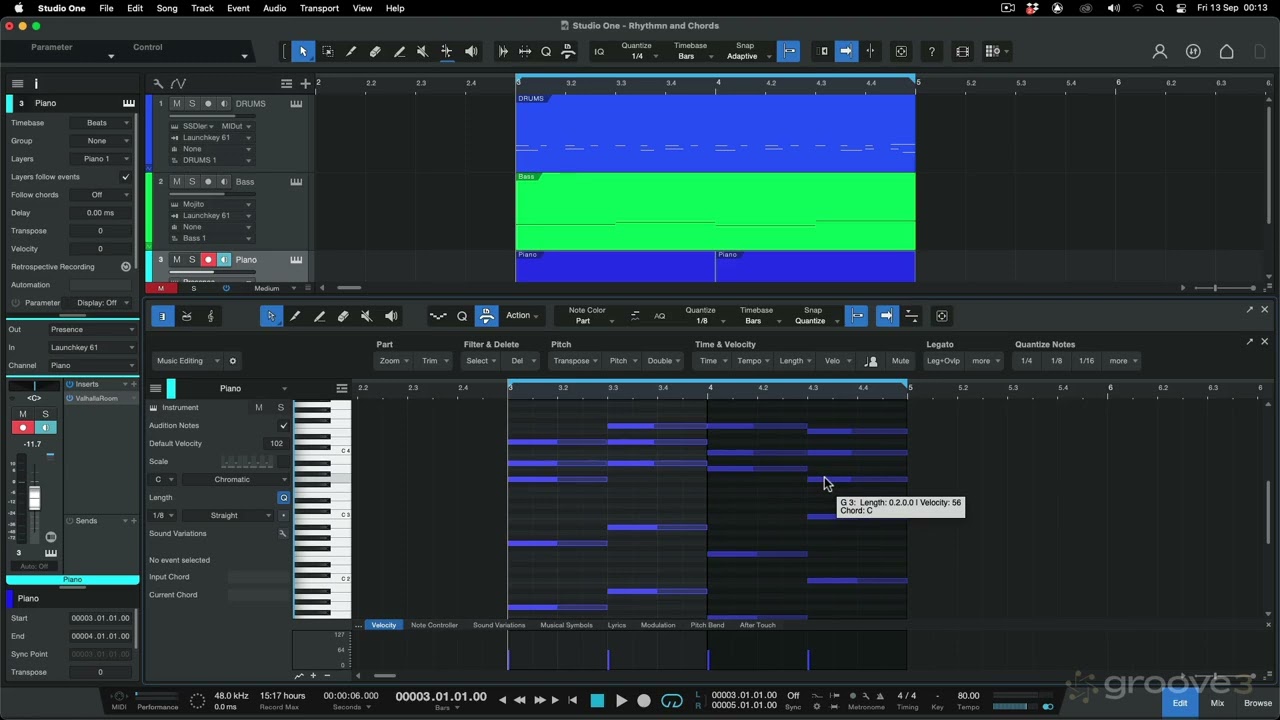Open the home start page icon
This screenshot has height=720, width=1280.
click(x=1227, y=52)
